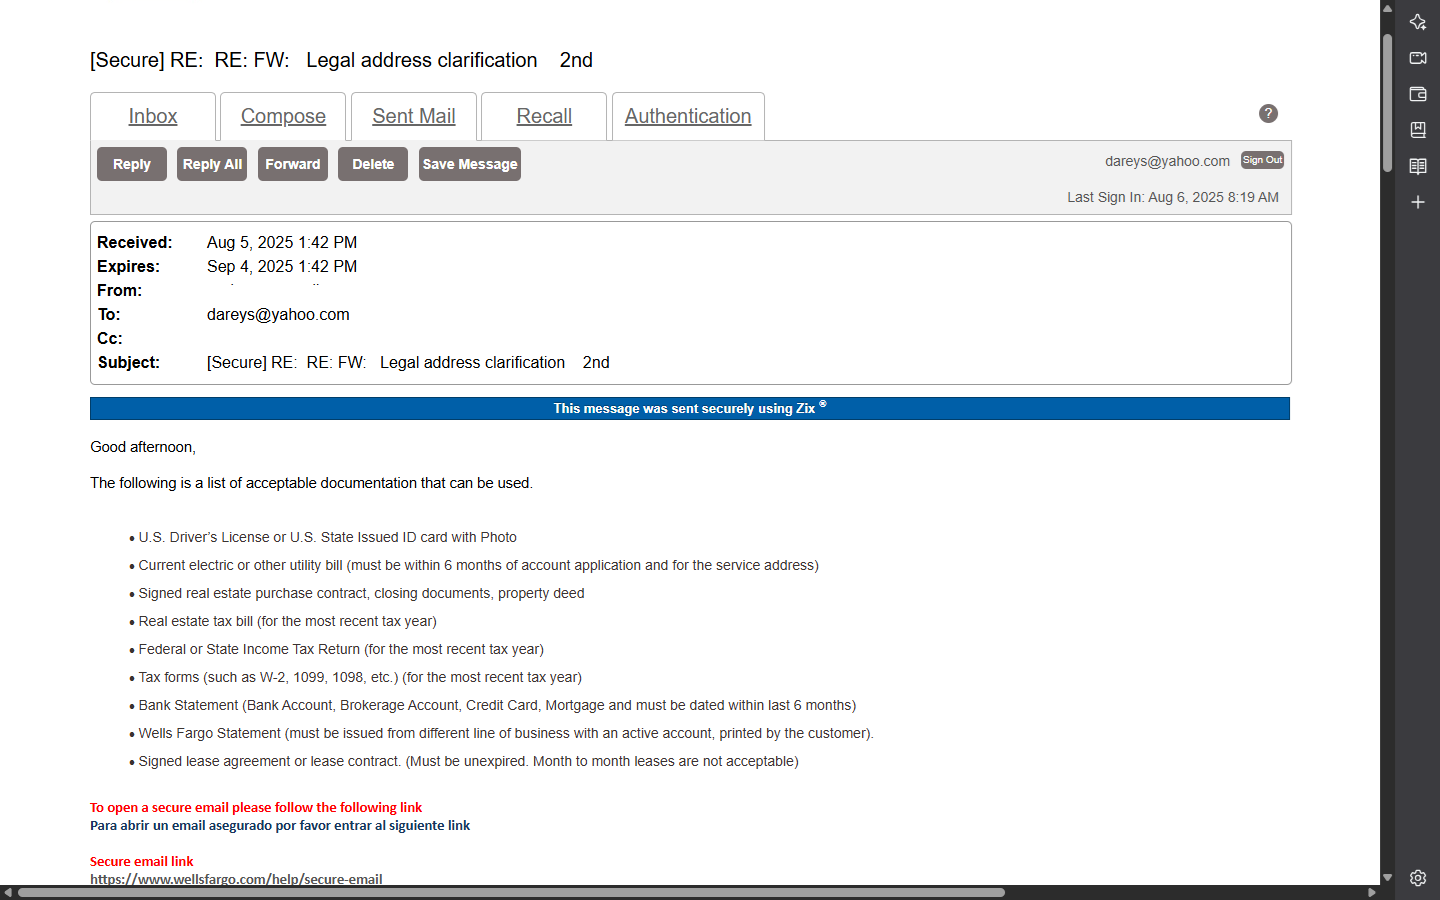Click the vertical scrollbar thumb
Image resolution: width=1440 pixels, height=900 pixels.
[x=1387, y=103]
